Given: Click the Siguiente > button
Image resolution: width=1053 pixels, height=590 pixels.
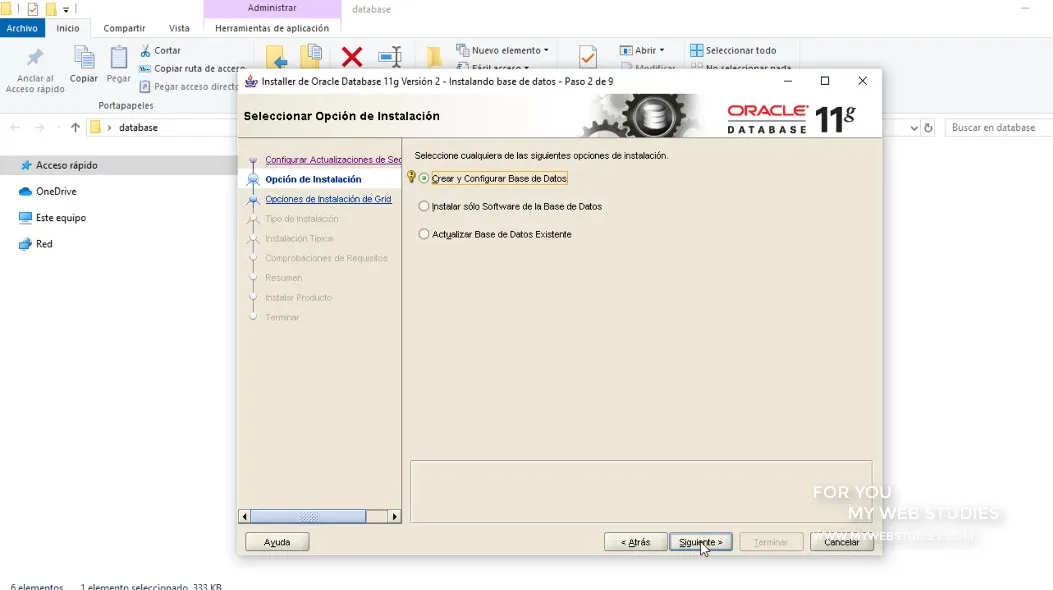Looking at the screenshot, I should click(700, 542).
